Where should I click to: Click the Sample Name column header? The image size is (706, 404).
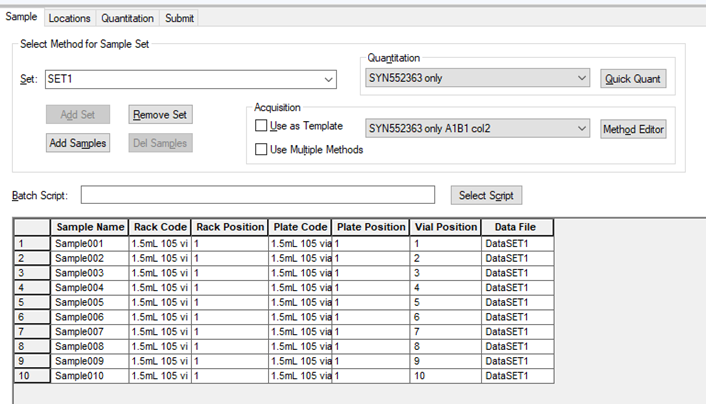pos(90,227)
